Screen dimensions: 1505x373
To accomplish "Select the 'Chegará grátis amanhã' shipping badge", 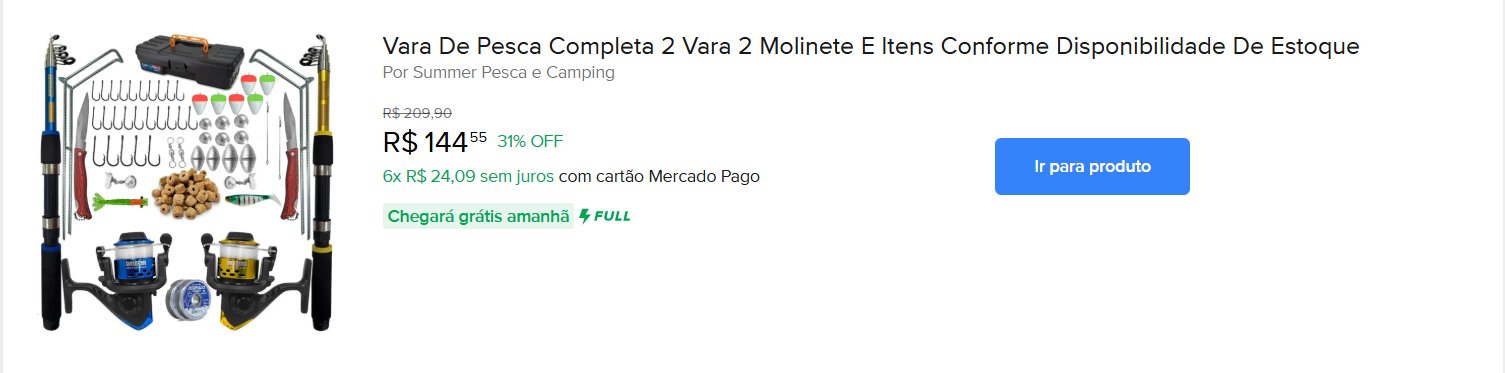I will 478,216.
